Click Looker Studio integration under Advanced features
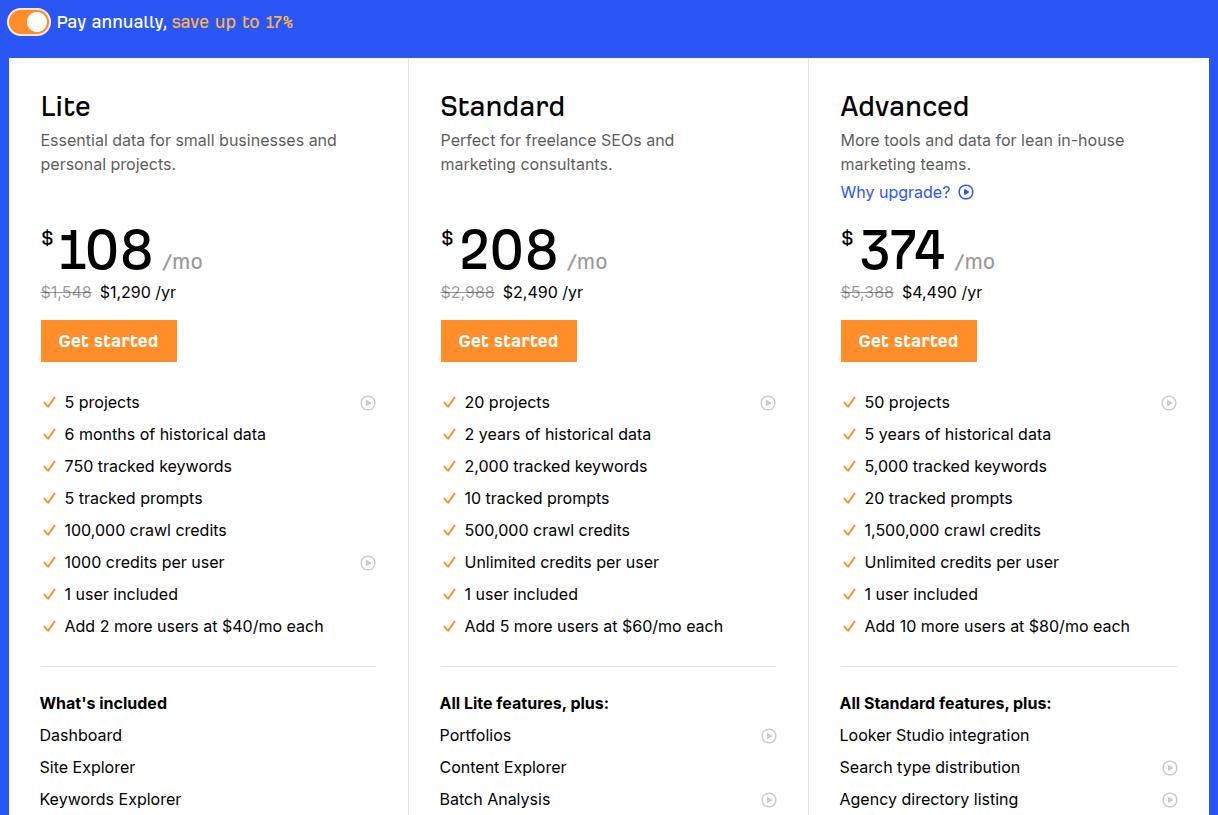 pos(934,735)
